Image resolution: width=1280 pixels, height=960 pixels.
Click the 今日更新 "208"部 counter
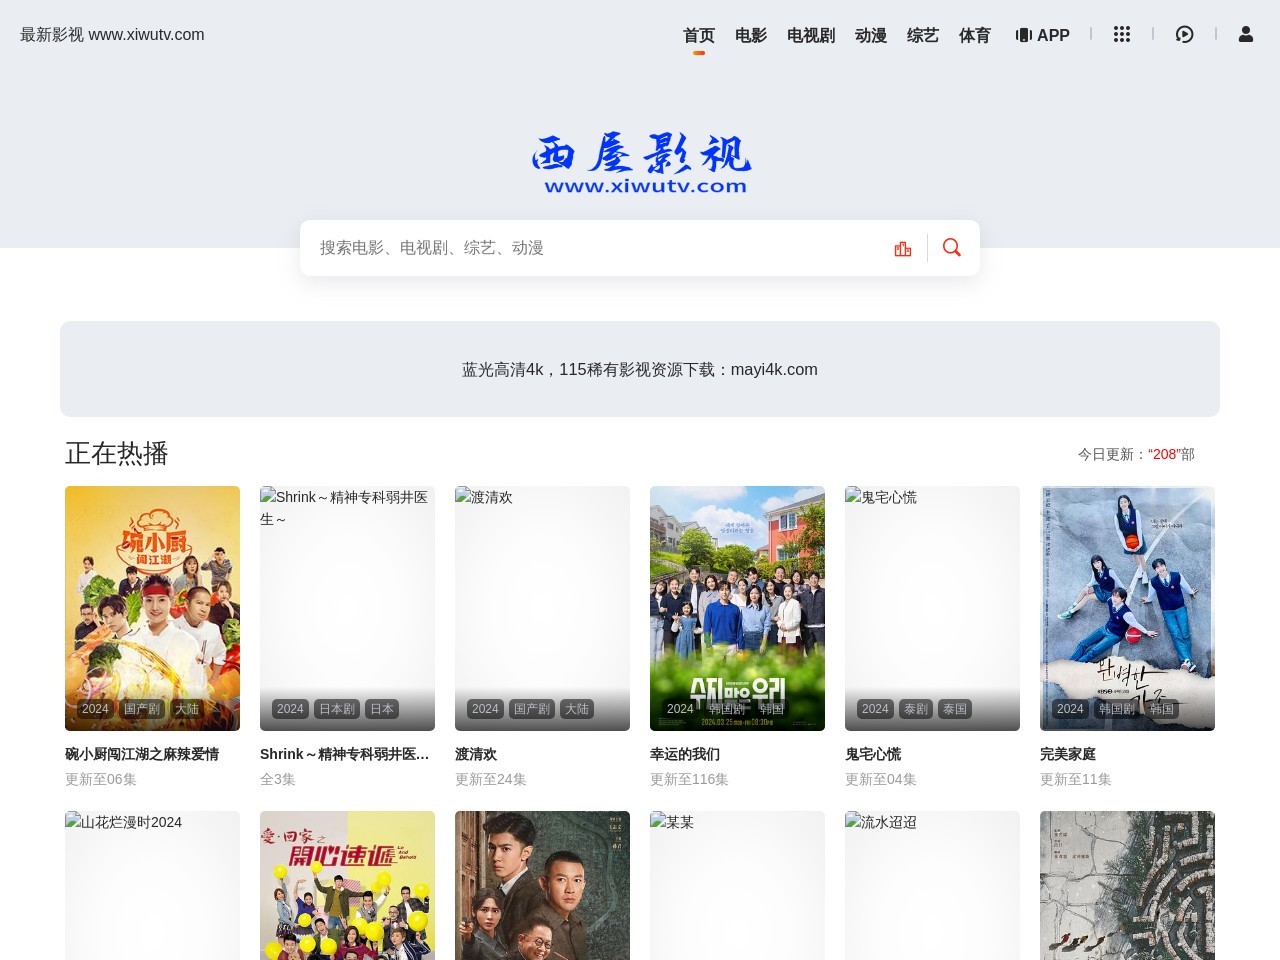pyautogui.click(x=1136, y=454)
